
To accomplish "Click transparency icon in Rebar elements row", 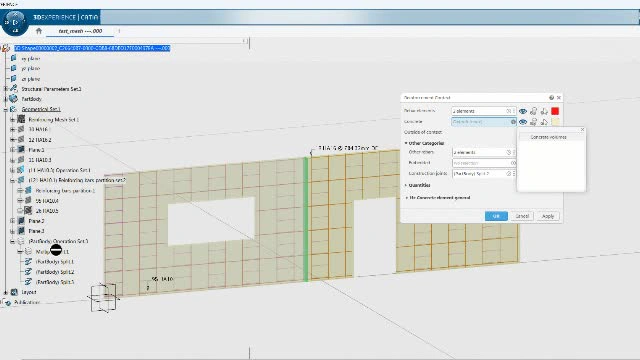I will (x=544, y=111).
